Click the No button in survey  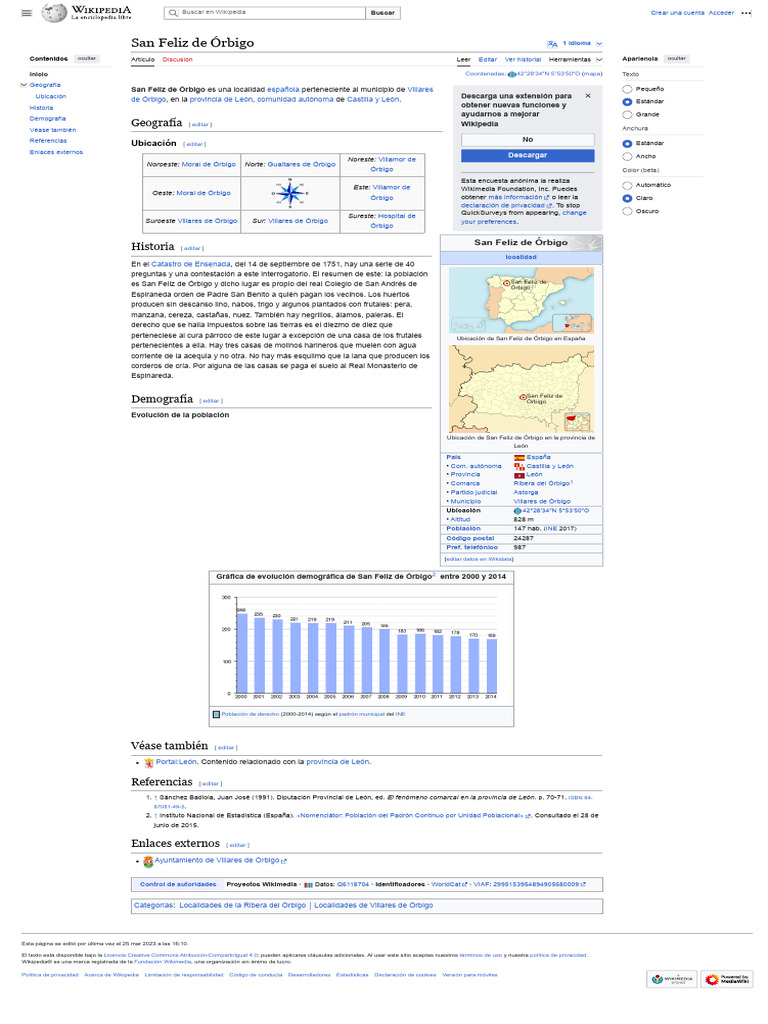coord(528,140)
